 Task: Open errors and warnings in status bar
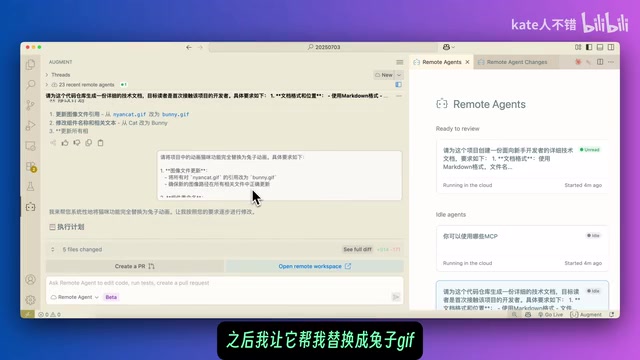coord(49,314)
